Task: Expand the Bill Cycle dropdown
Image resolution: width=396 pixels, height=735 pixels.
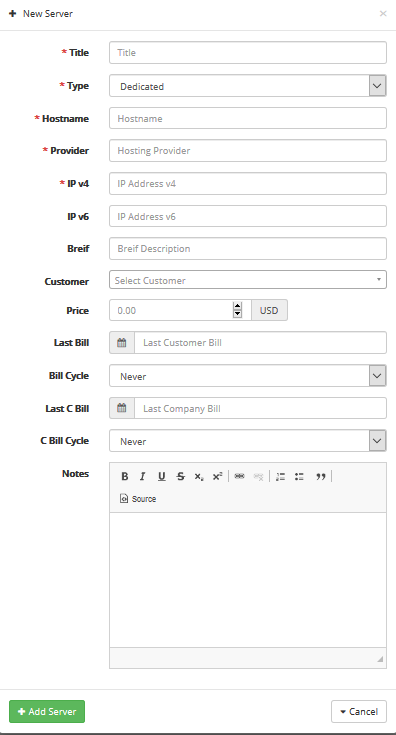Action: 248,375
